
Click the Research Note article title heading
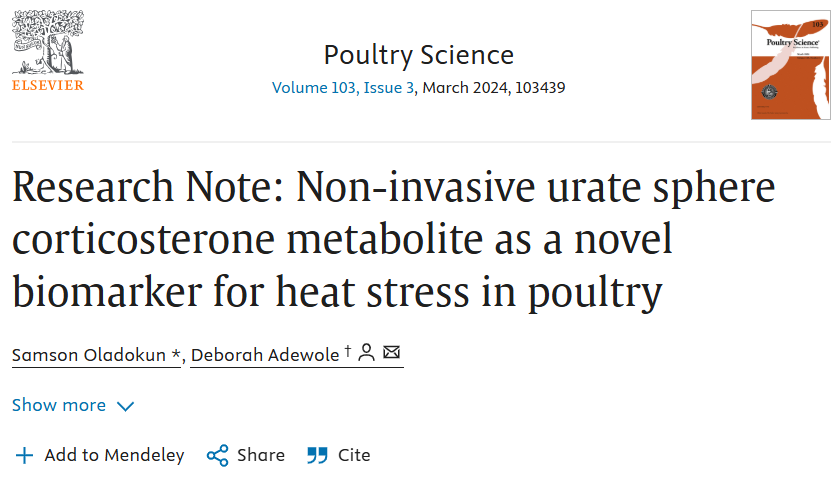[393, 239]
